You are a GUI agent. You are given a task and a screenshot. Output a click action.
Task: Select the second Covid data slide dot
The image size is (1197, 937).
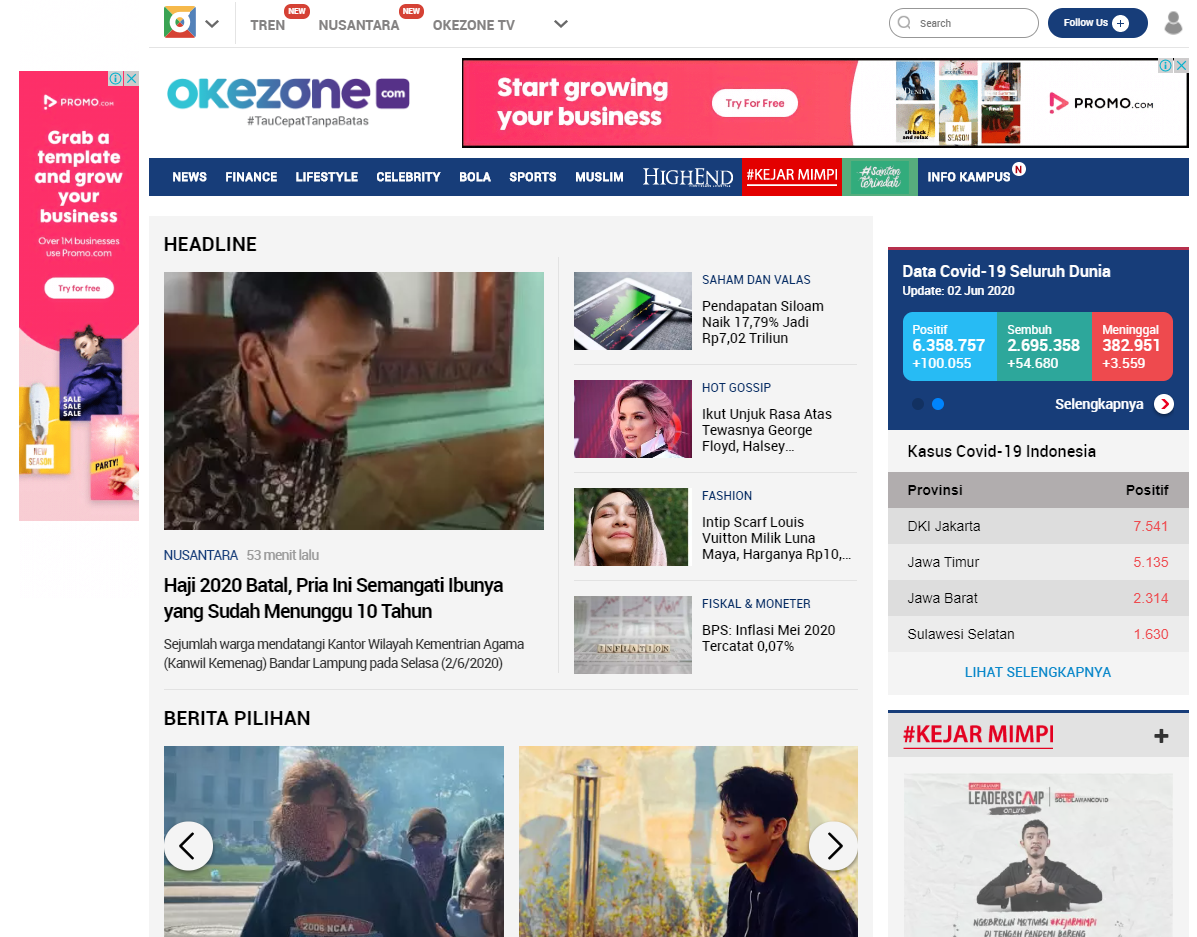pos(938,404)
